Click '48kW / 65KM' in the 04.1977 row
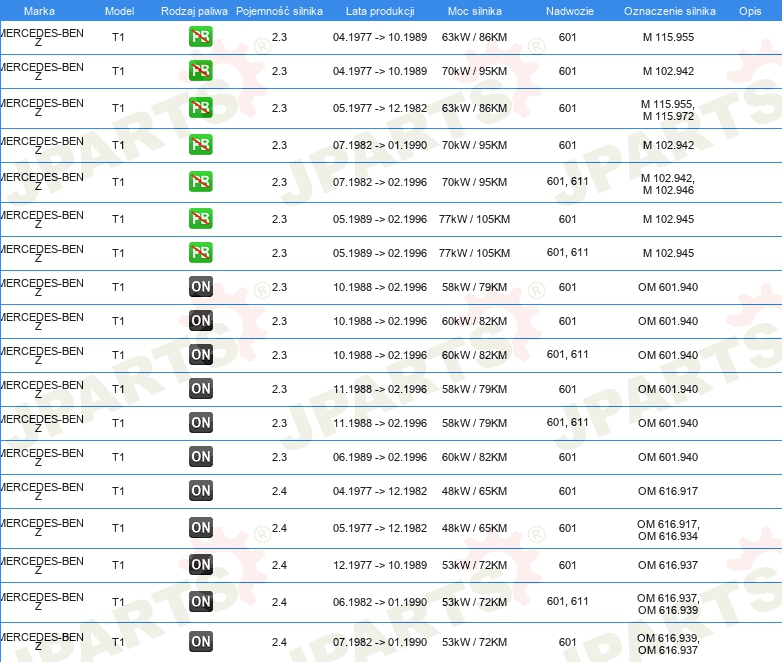 [x=474, y=491]
